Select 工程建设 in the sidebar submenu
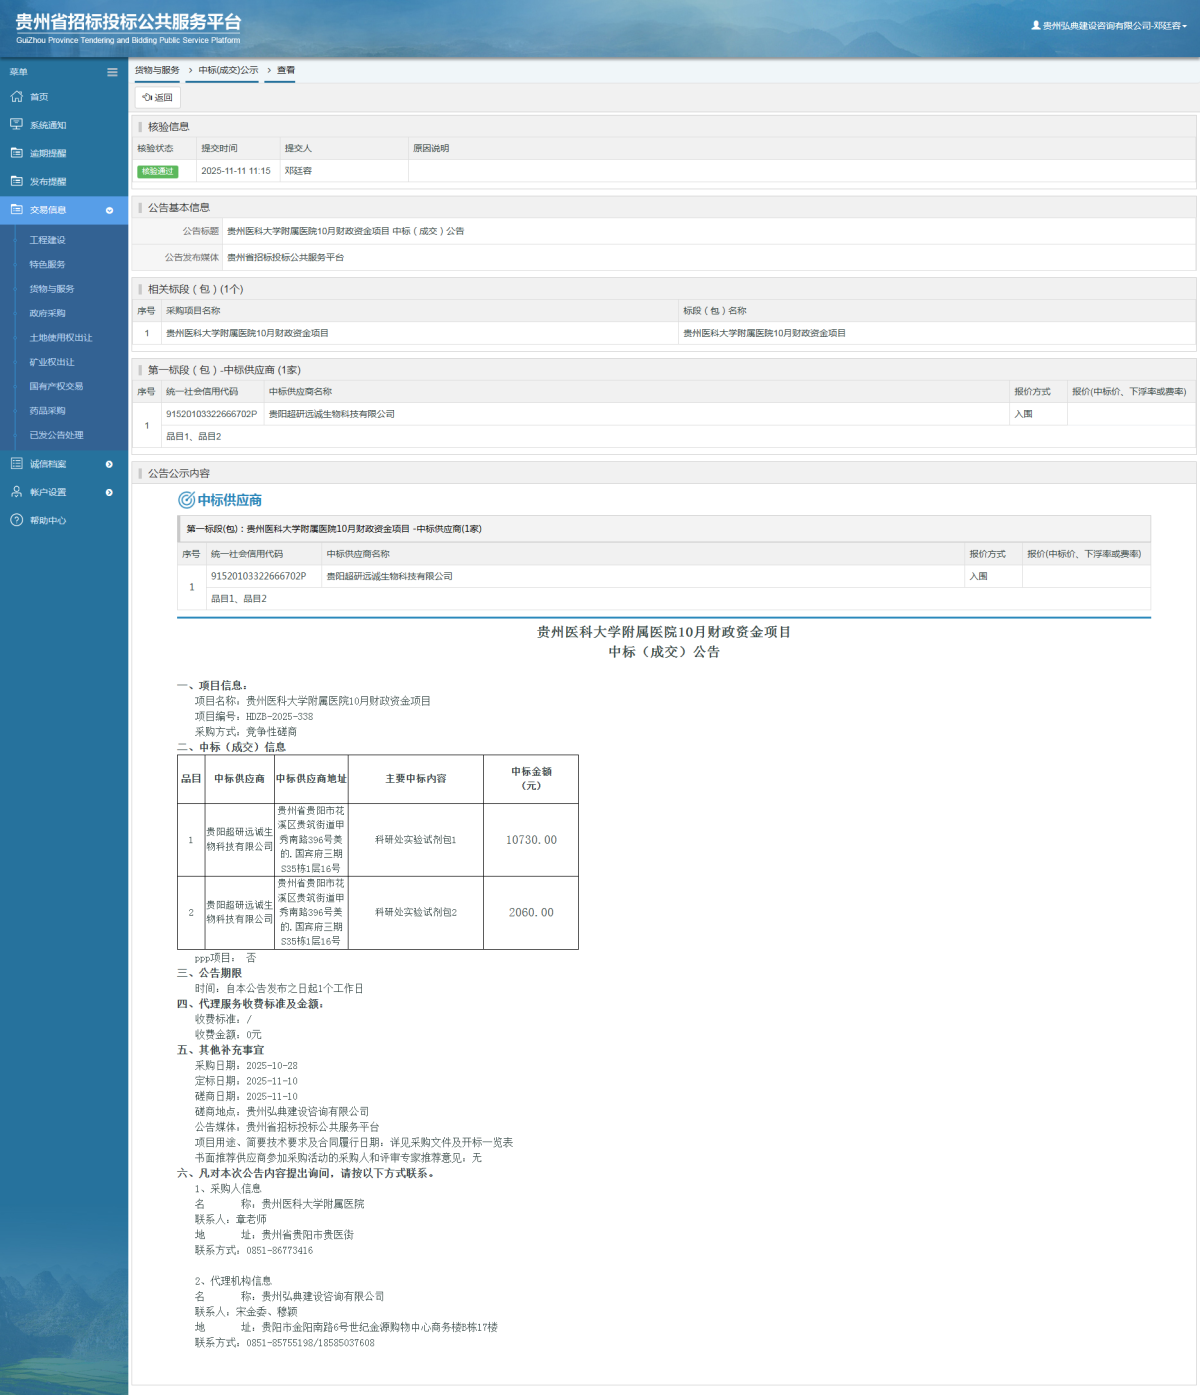 click(47, 240)
